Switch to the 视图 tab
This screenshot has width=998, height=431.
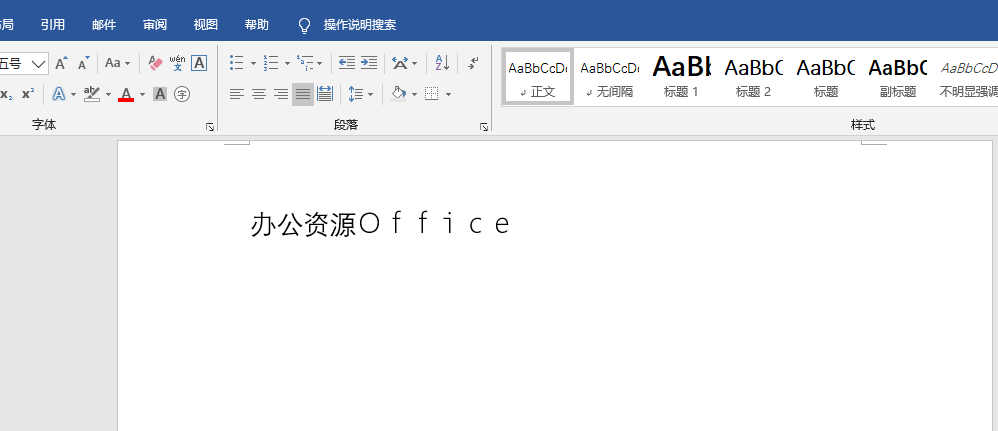[x=206, y=25]
